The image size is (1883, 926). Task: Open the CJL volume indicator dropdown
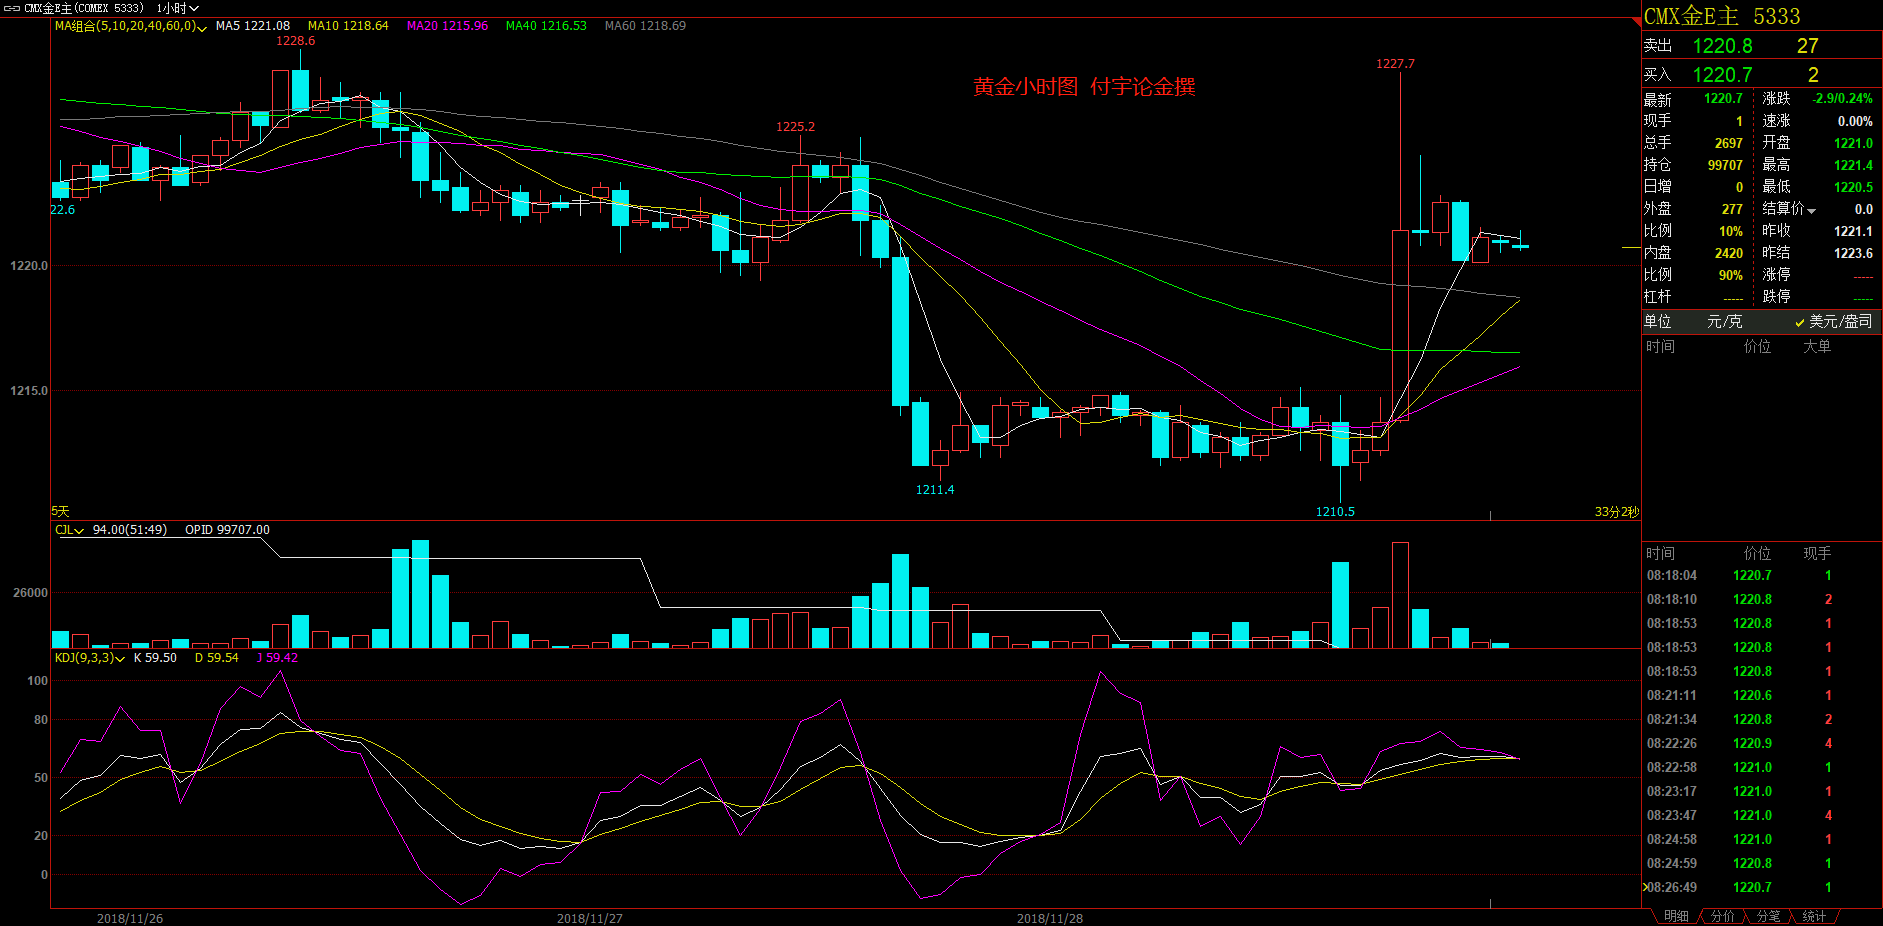[70, 530]
